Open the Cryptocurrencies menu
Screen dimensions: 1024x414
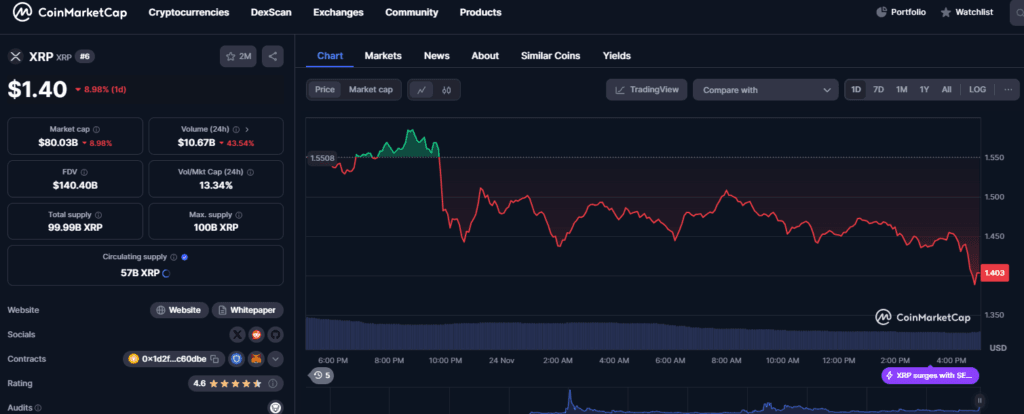click(189, 12)
